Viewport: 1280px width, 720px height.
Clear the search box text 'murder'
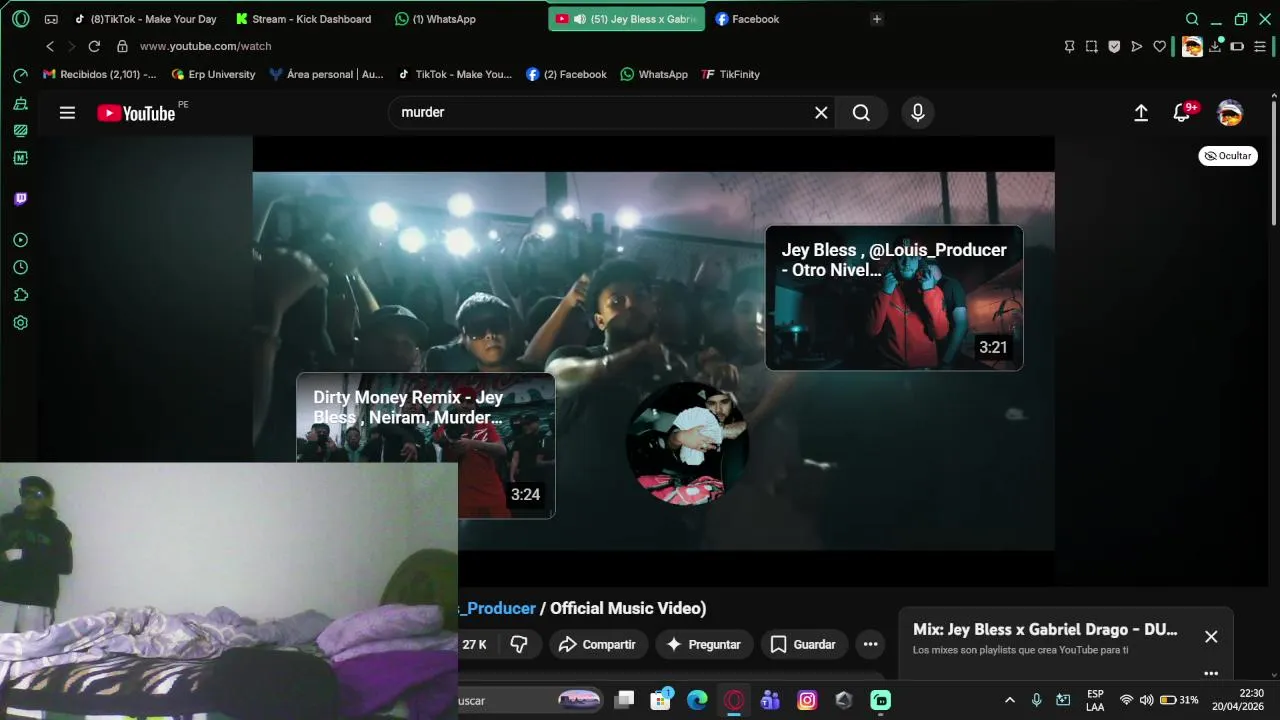point(821,113)
